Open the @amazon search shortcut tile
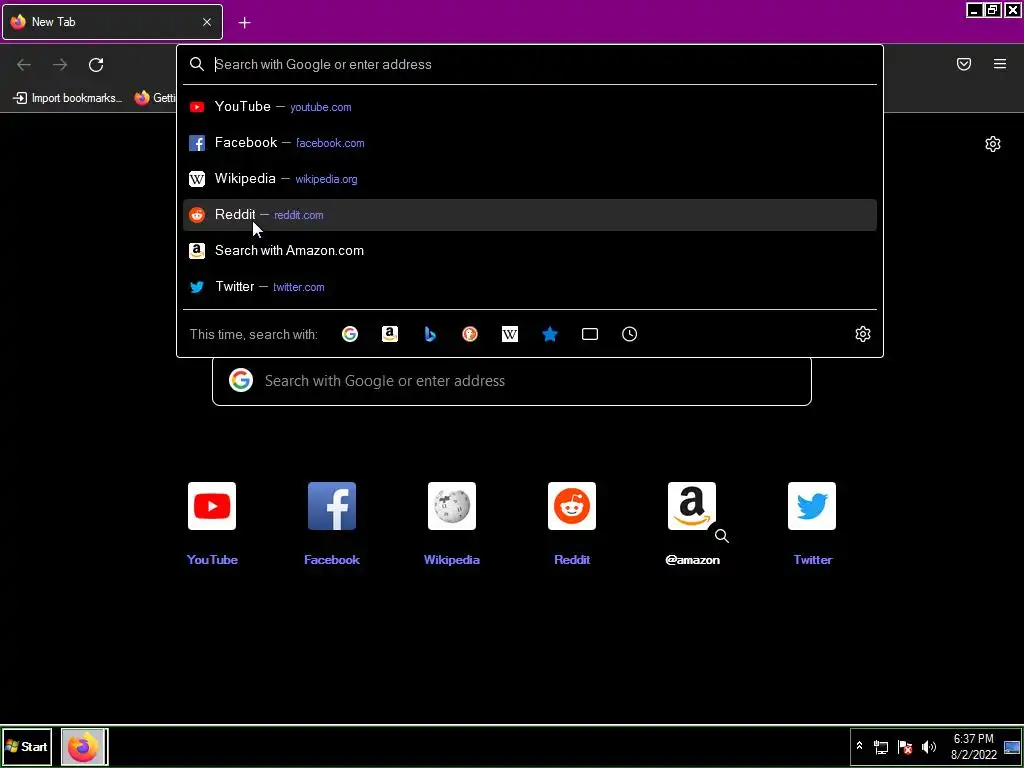This screenshot has width=1024, height=768. (x=692, y=506)
